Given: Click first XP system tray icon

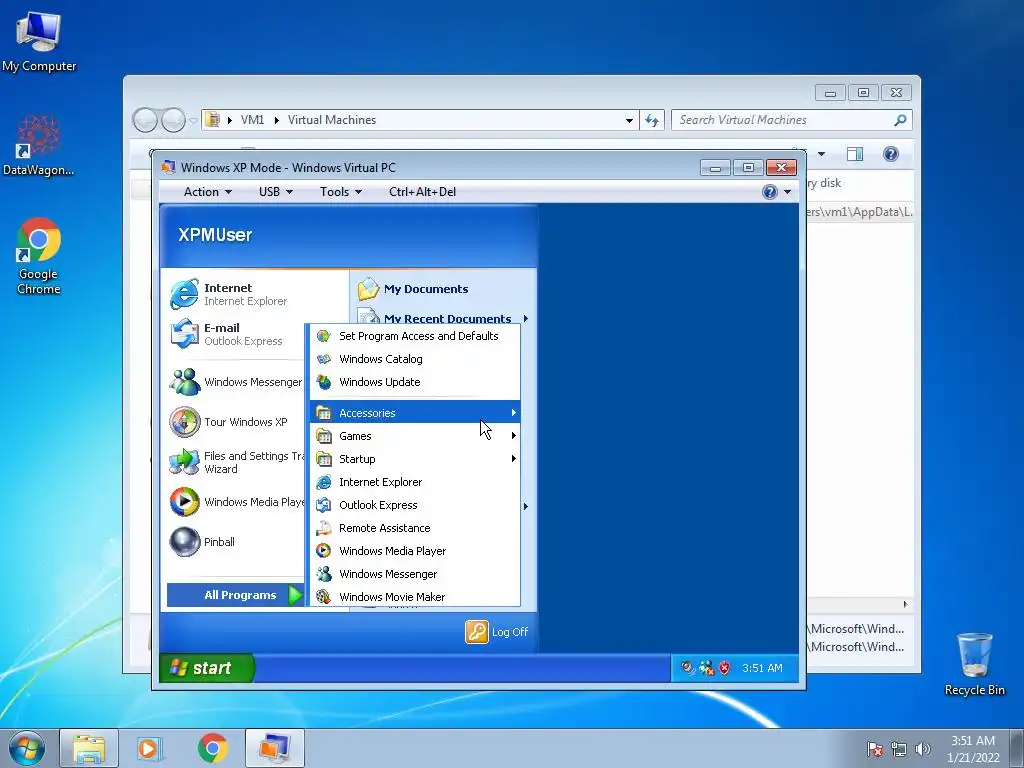Looking at the screenshot, I should point(687,667).
